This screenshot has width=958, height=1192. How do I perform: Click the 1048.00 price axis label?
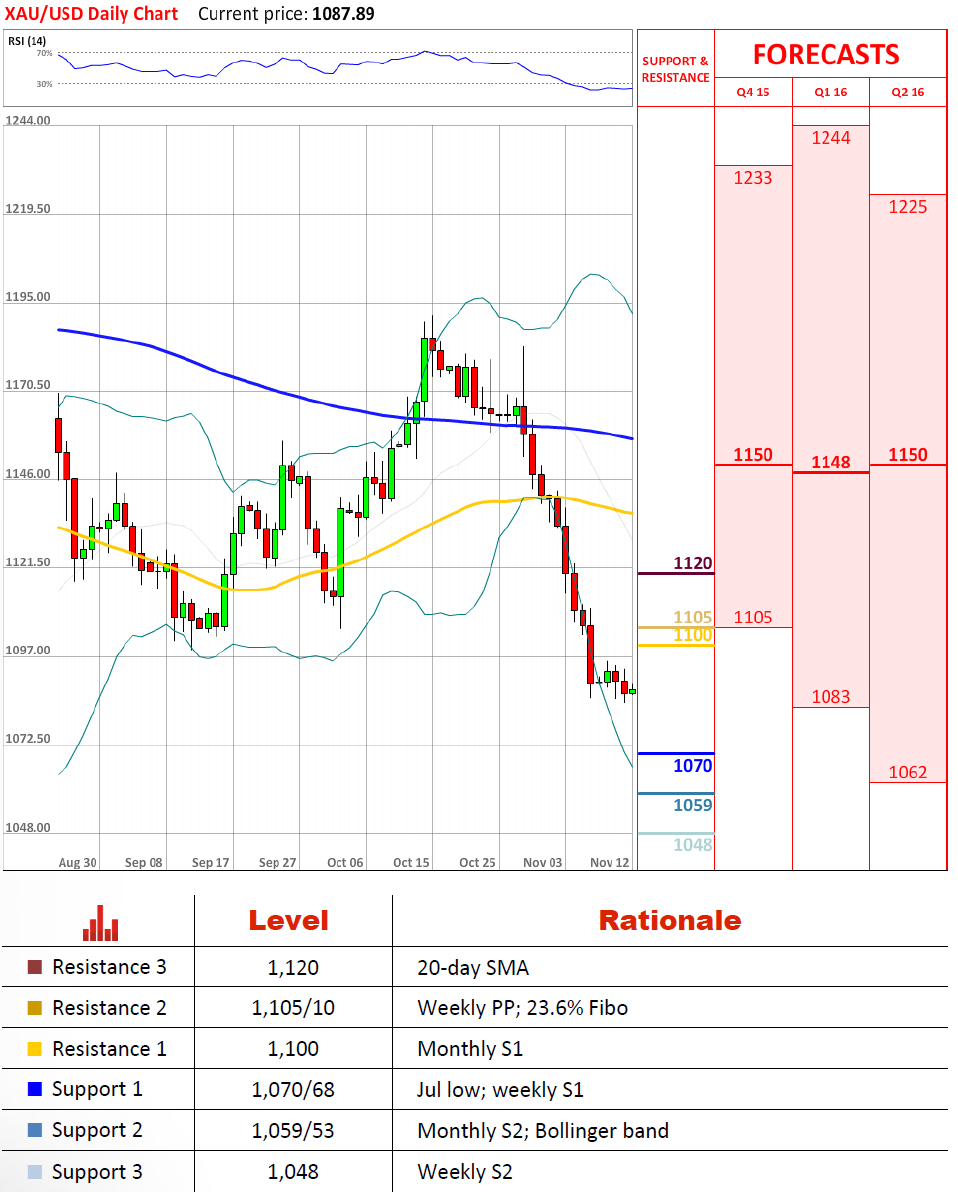point(27,828)
